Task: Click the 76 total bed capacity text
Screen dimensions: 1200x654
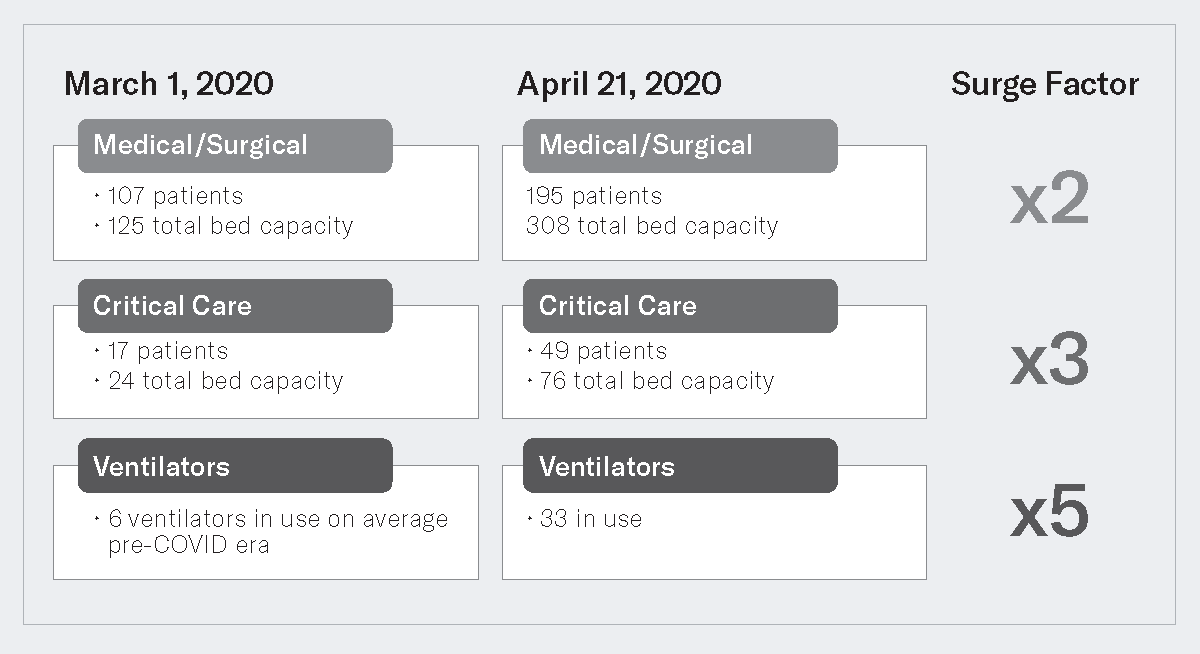Action: [x=657, y=381]
